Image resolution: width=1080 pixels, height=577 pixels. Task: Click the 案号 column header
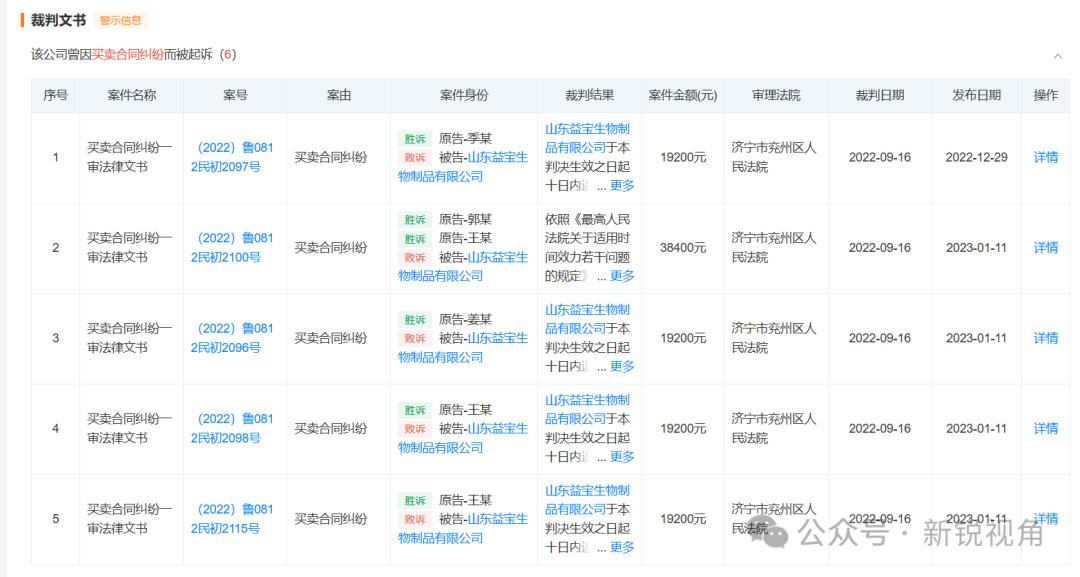(x=235, y=96)
